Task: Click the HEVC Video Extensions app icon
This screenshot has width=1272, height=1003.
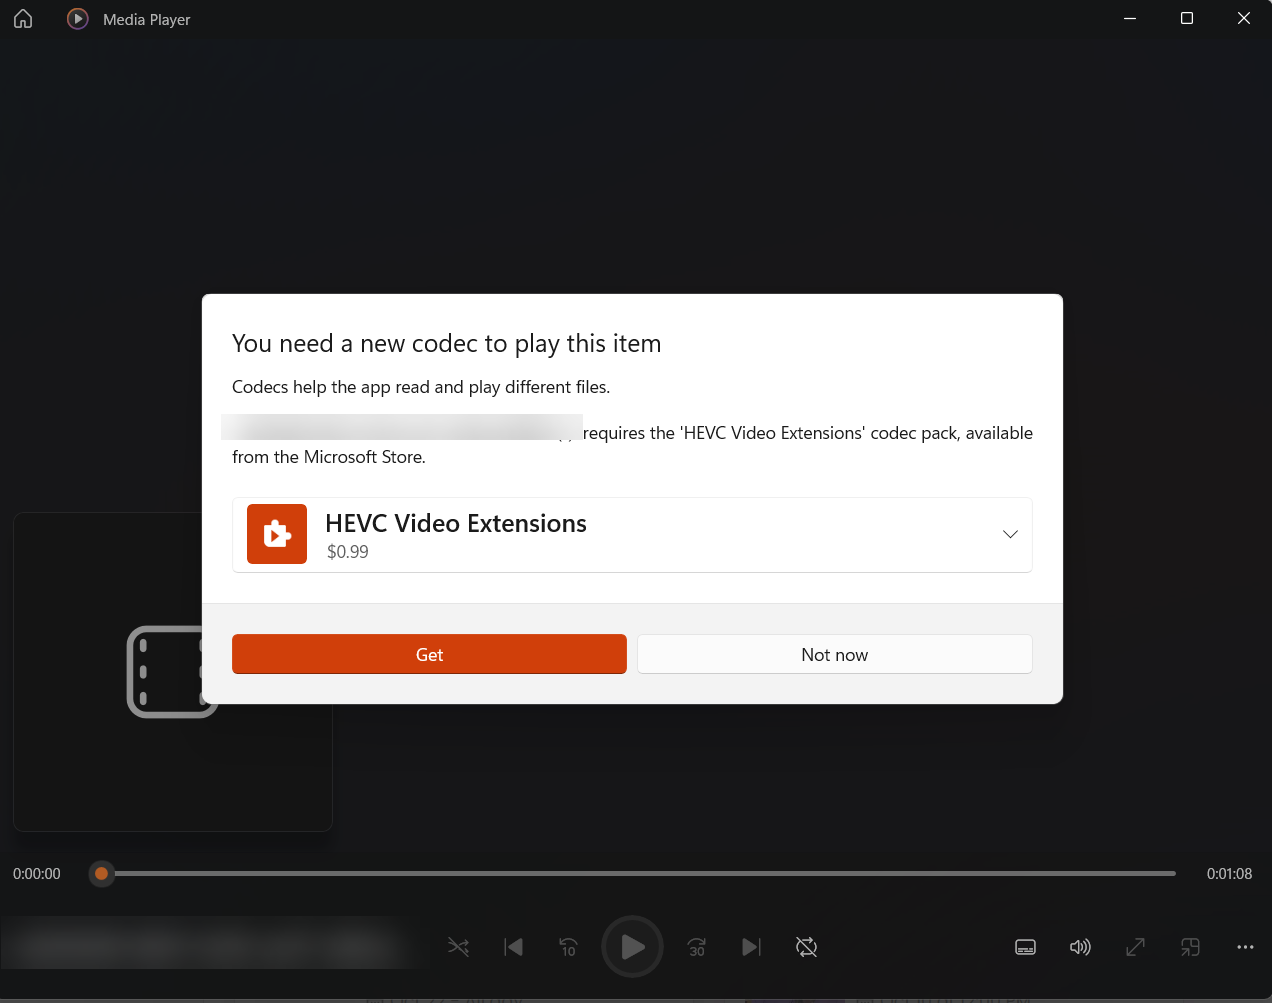Action: (277, 534)
